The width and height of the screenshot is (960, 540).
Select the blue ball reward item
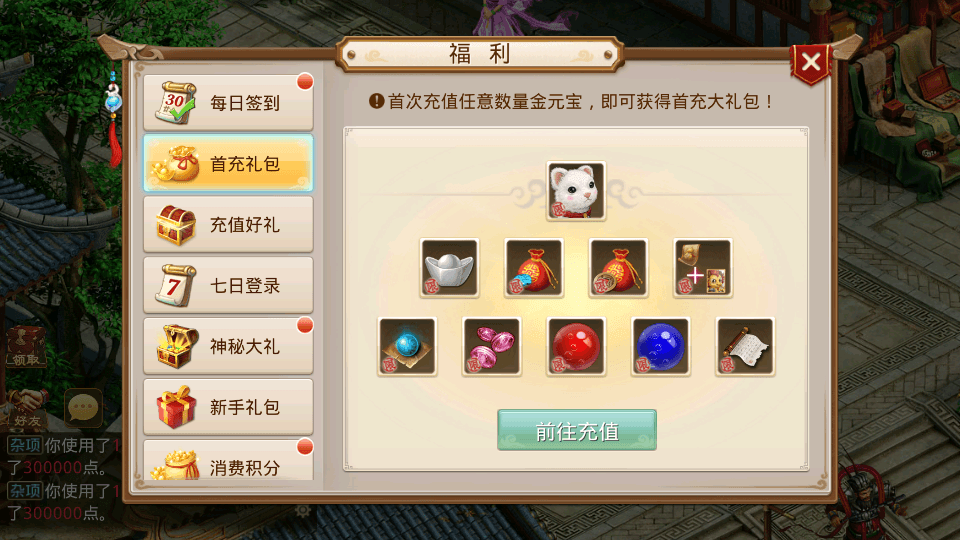[x=660, y=347]
